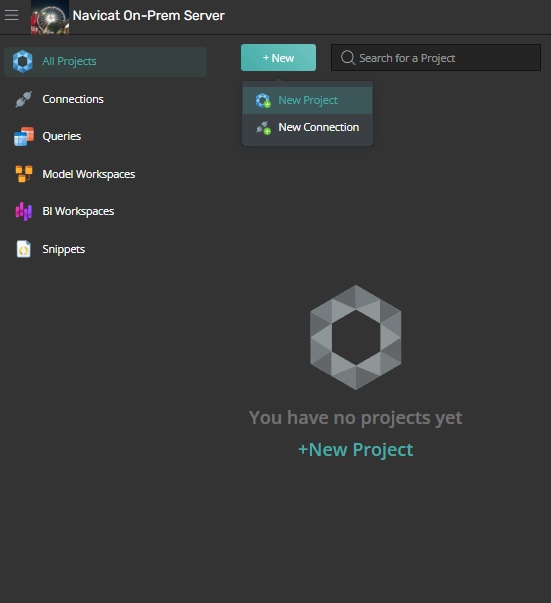The image size is (551, 603).
Task: Click the Ferris wheel profile avatar
Action: click(x=50, y=17)
